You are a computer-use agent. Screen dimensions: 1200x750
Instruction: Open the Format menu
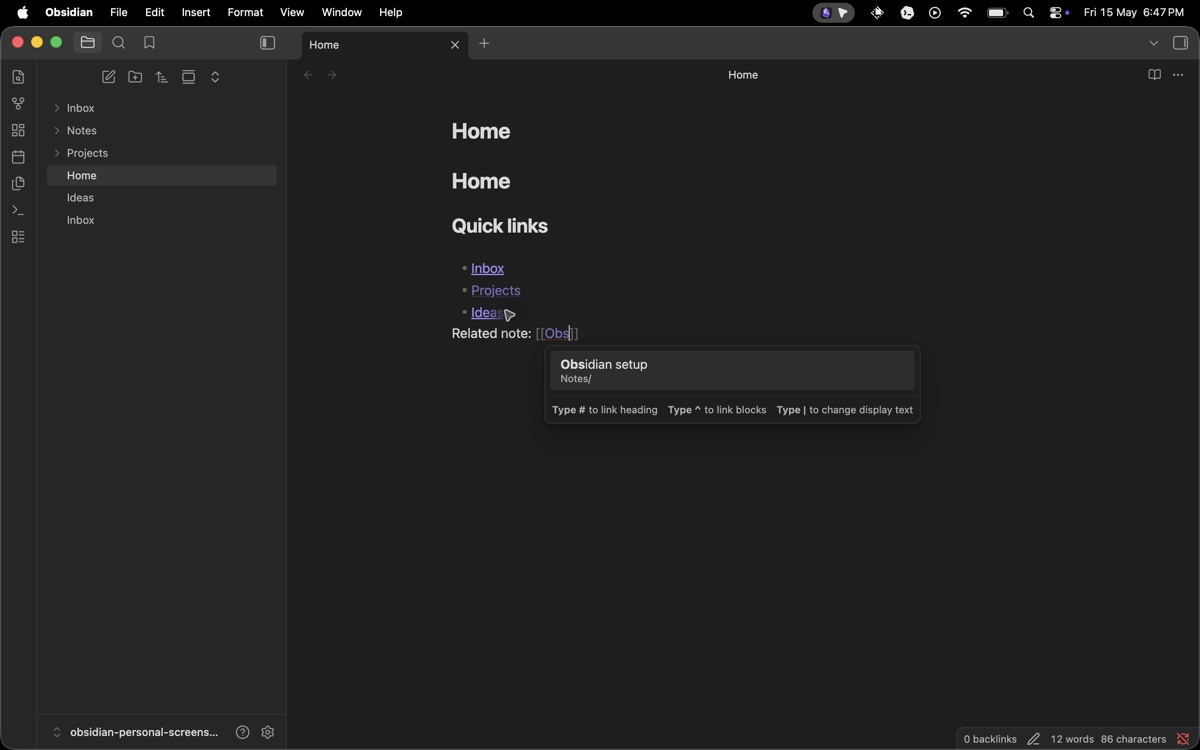tap(245, 13)
